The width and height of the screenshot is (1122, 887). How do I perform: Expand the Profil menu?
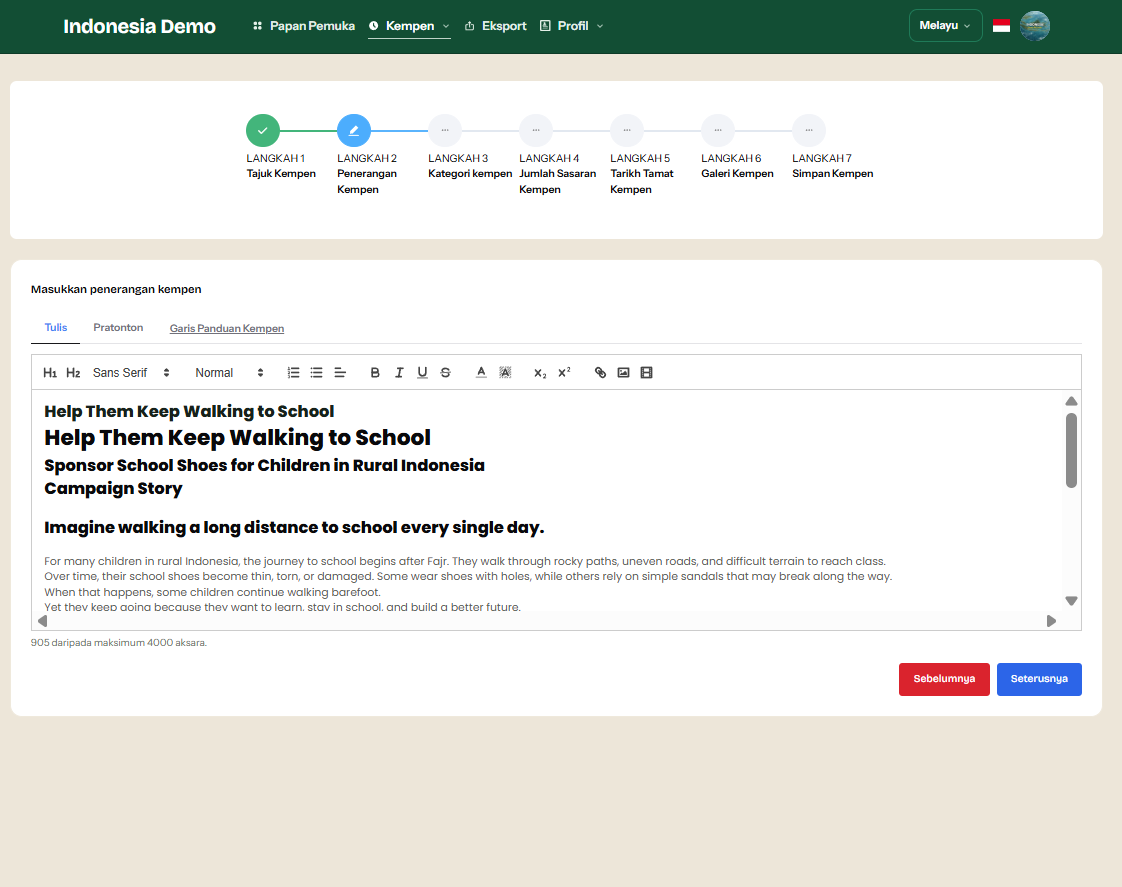572,26
